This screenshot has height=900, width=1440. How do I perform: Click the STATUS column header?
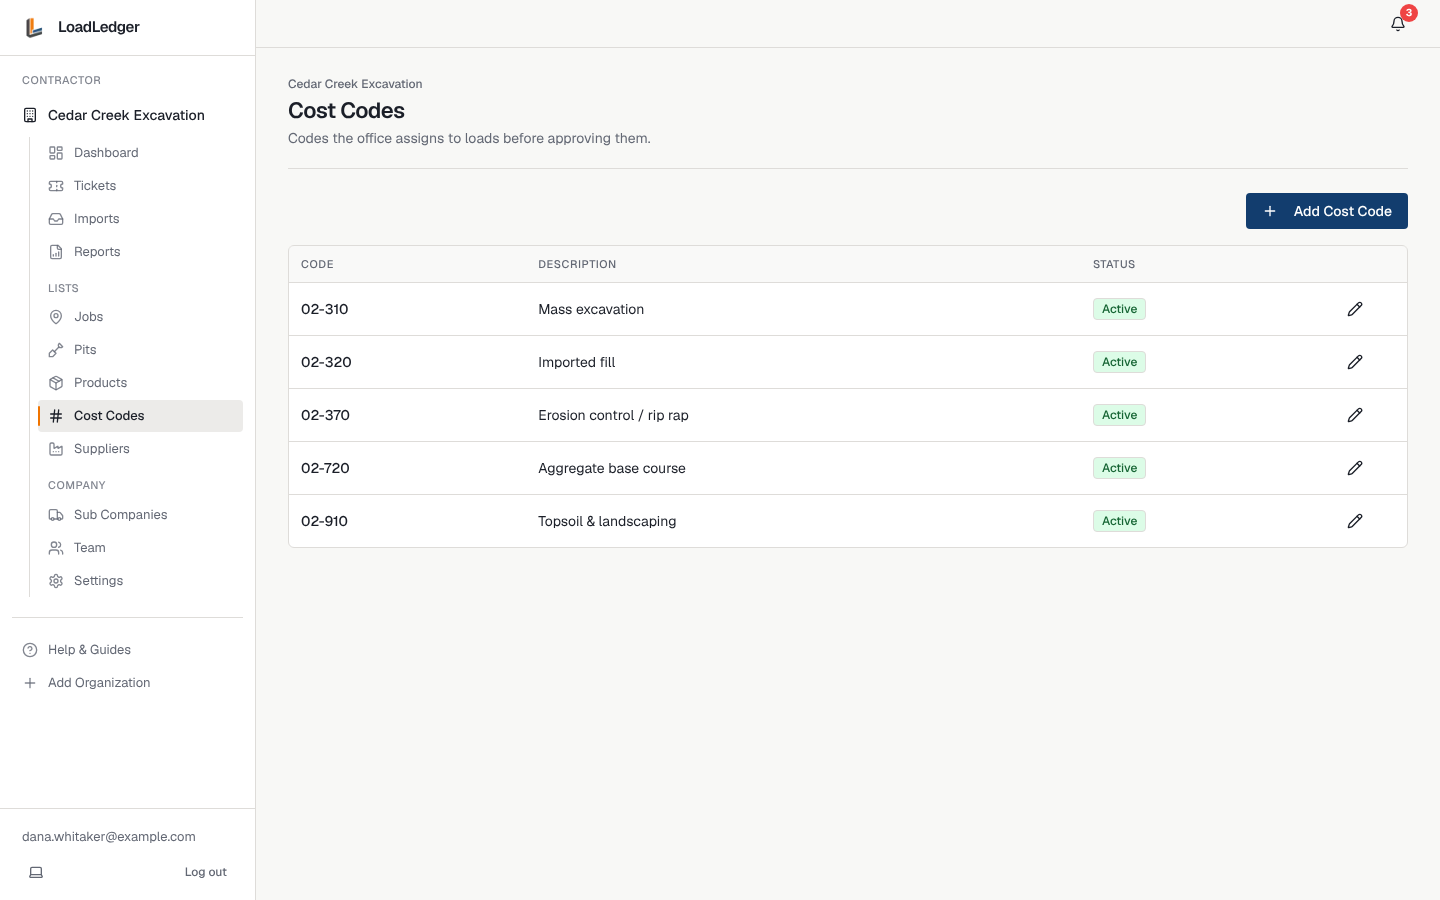[x=1114, y=265]
